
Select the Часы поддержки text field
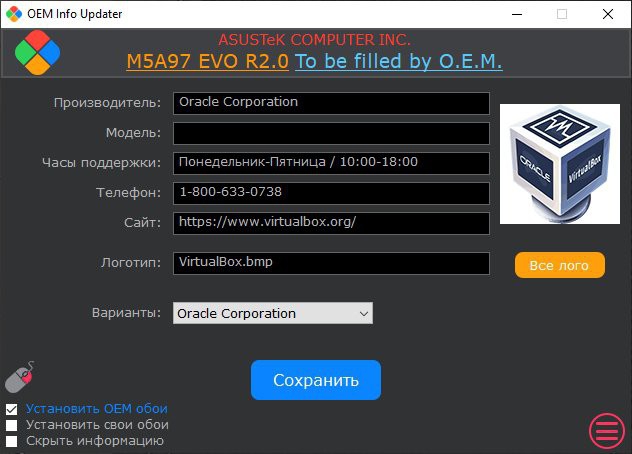[x=331, y=163]
